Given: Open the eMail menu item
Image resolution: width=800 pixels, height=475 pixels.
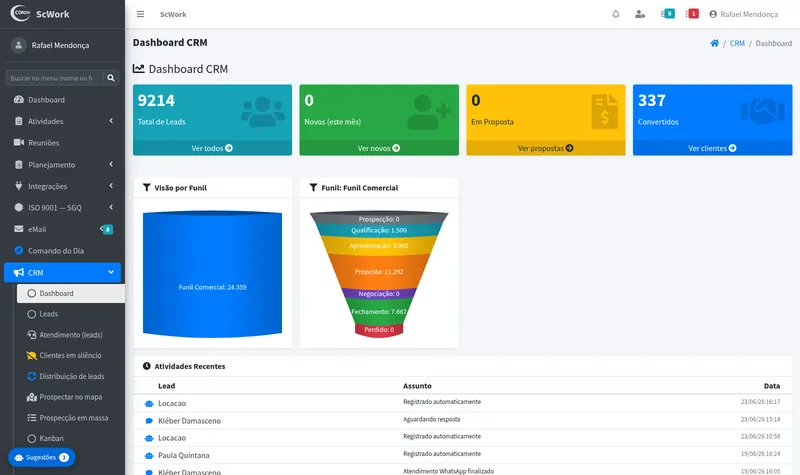Looking at the screenshot, I should tap(62, 230).
